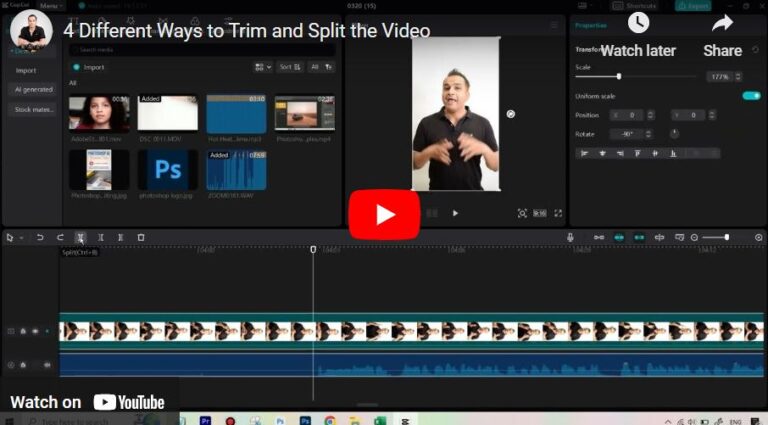Lock the video track using its lock icon
Viewport: 768px width, 425px height.
pos(23,331)
